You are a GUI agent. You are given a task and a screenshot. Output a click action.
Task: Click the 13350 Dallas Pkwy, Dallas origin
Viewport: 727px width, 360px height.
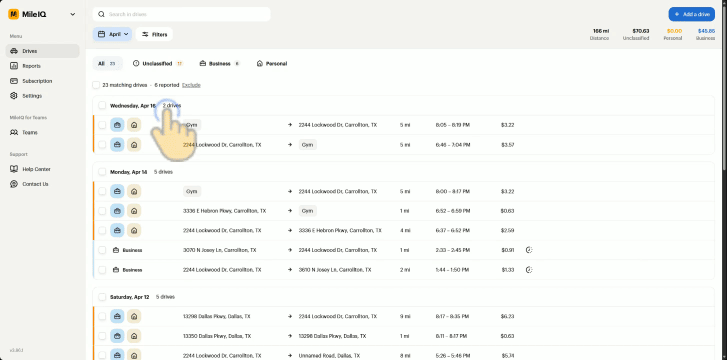coord(217,336)
